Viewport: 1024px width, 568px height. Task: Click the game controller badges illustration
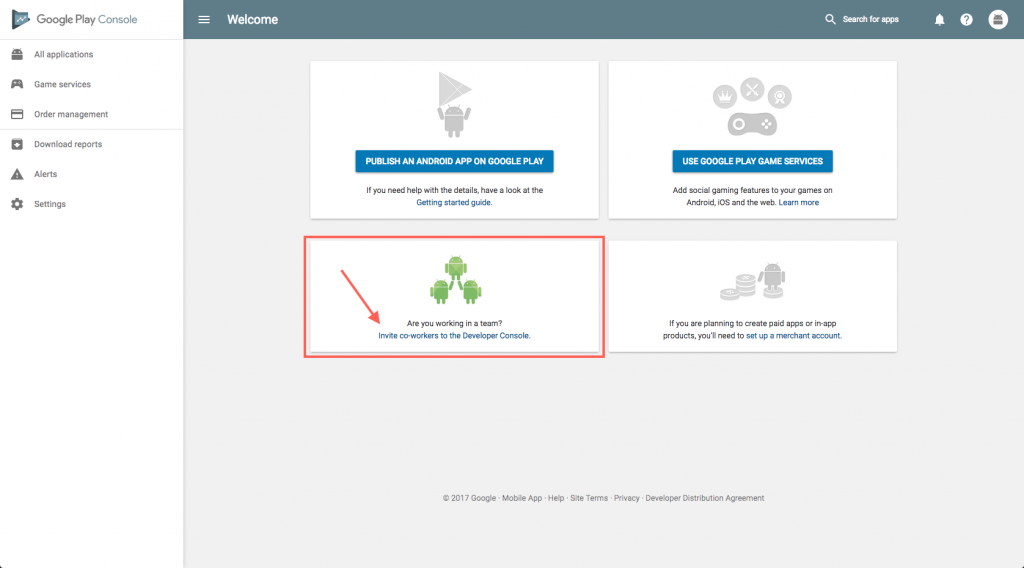tap(752, 107)
